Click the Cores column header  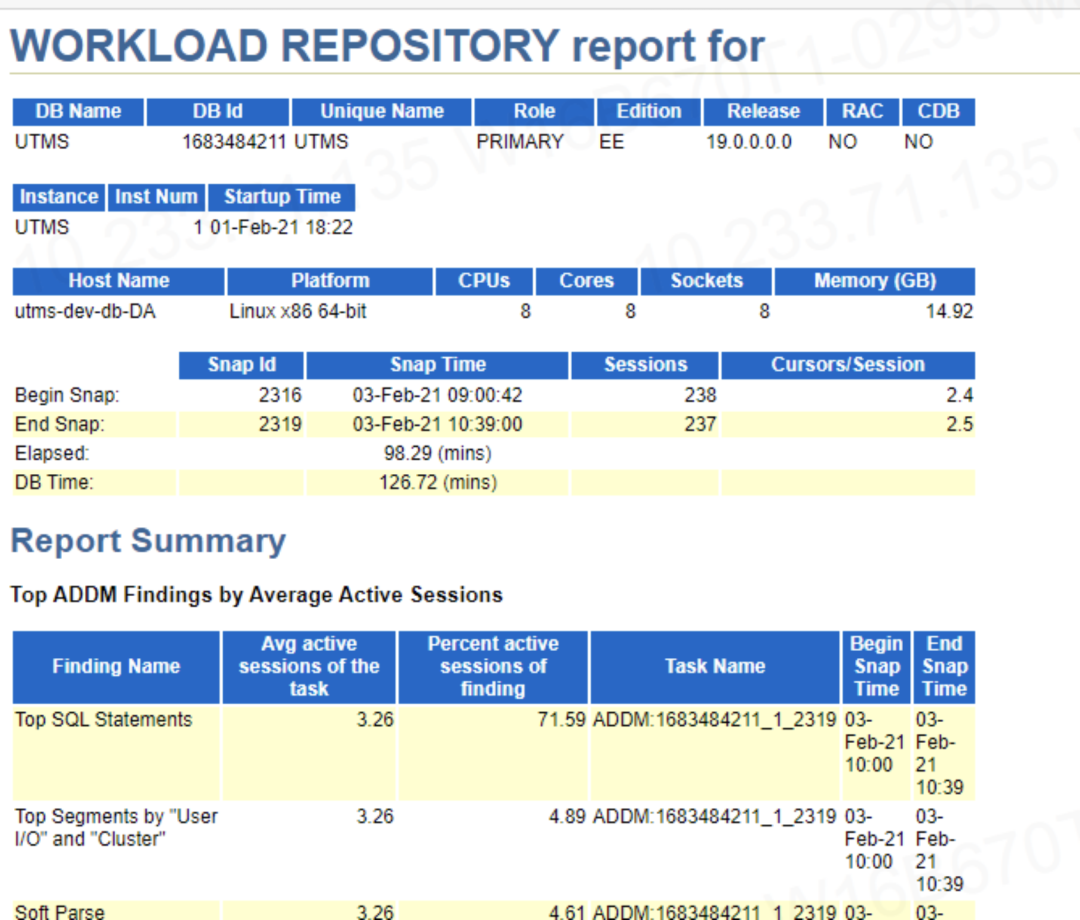586,281
